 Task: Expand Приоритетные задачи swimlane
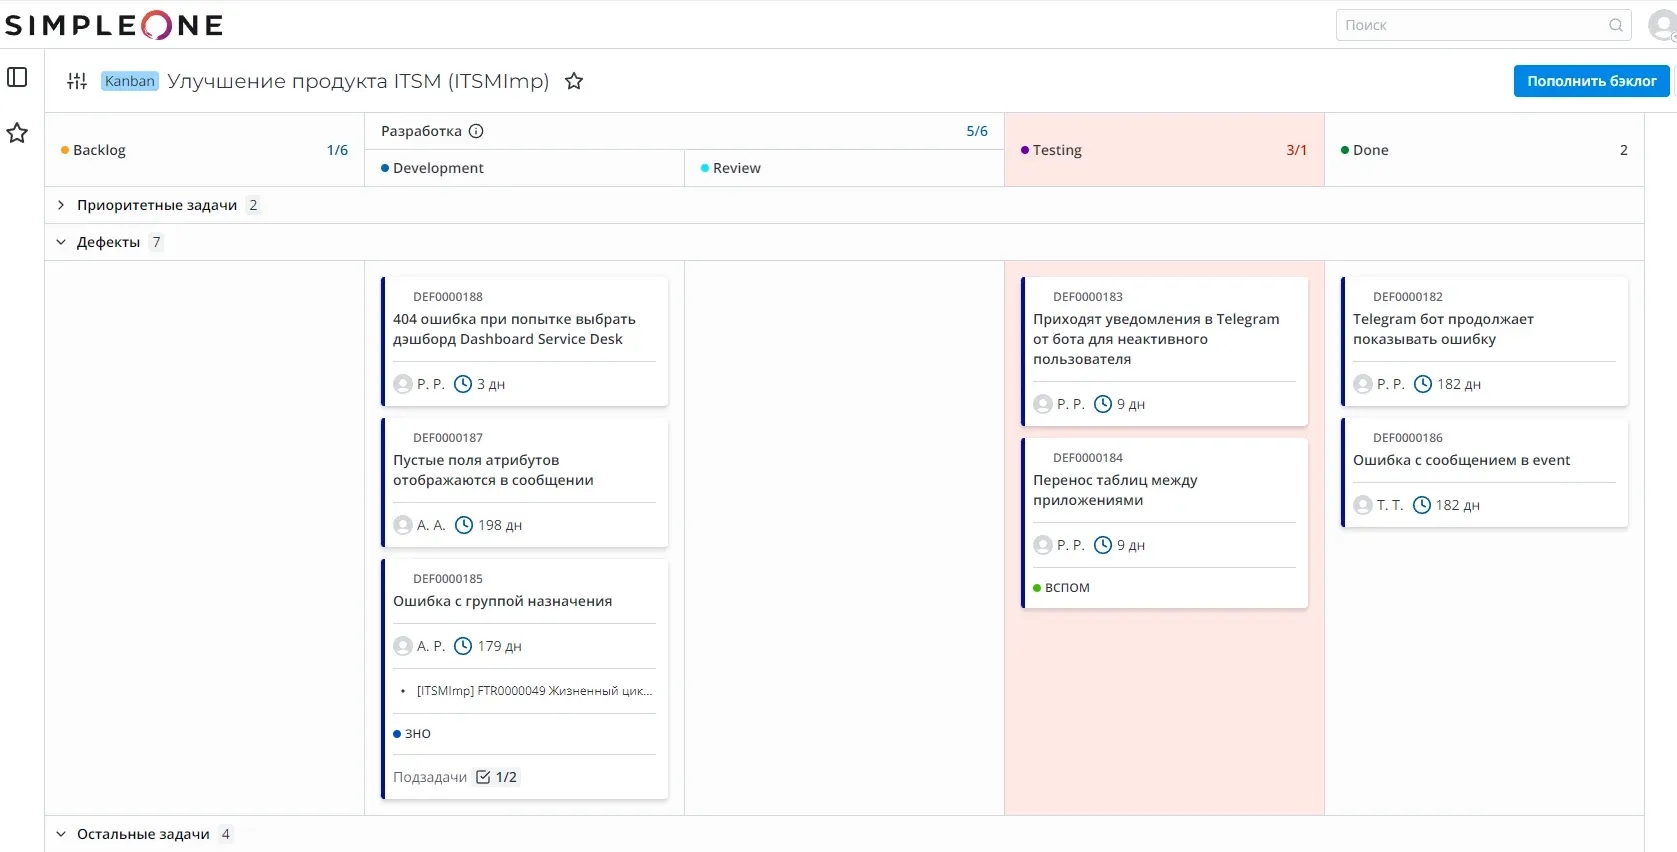point(61,205)
